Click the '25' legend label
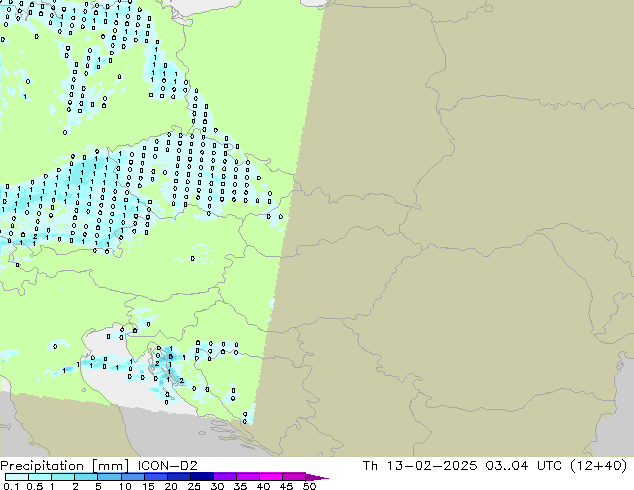Viewport: 634px width, 490px height. click(194, 486)
